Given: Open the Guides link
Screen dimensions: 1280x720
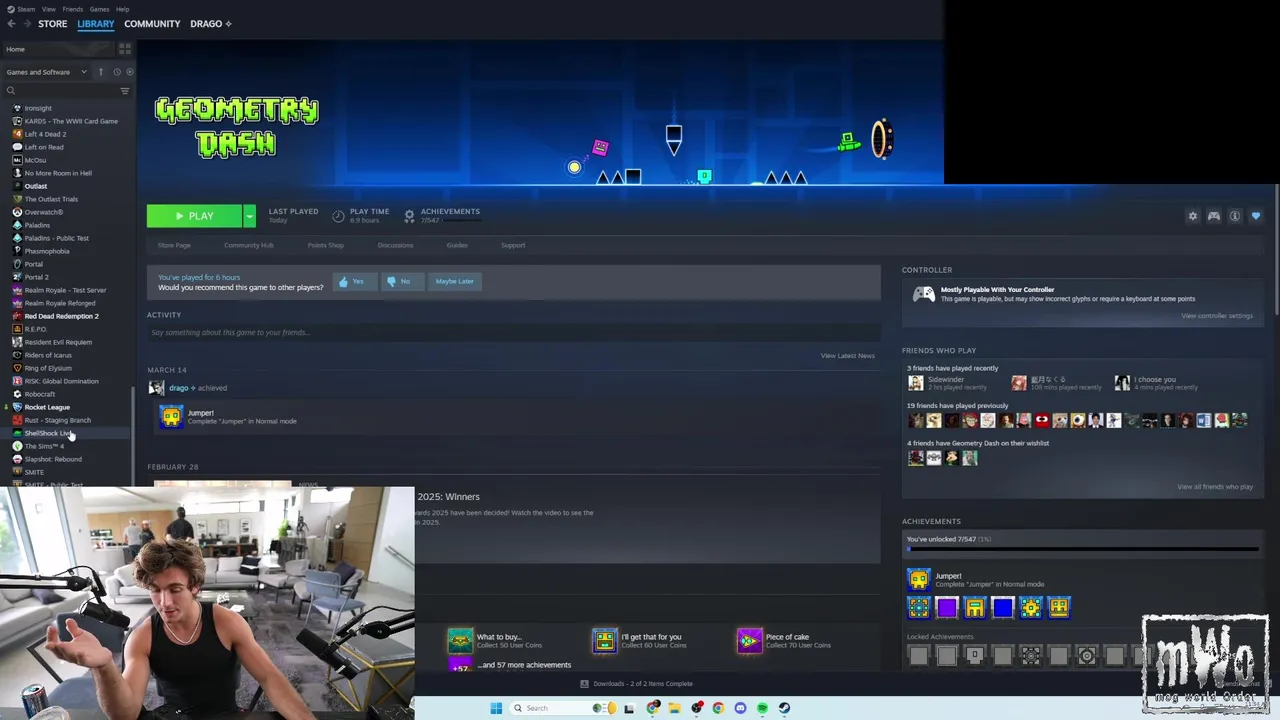Looking at the screenshot, I should pyautogui.click(x=457, y=245).
